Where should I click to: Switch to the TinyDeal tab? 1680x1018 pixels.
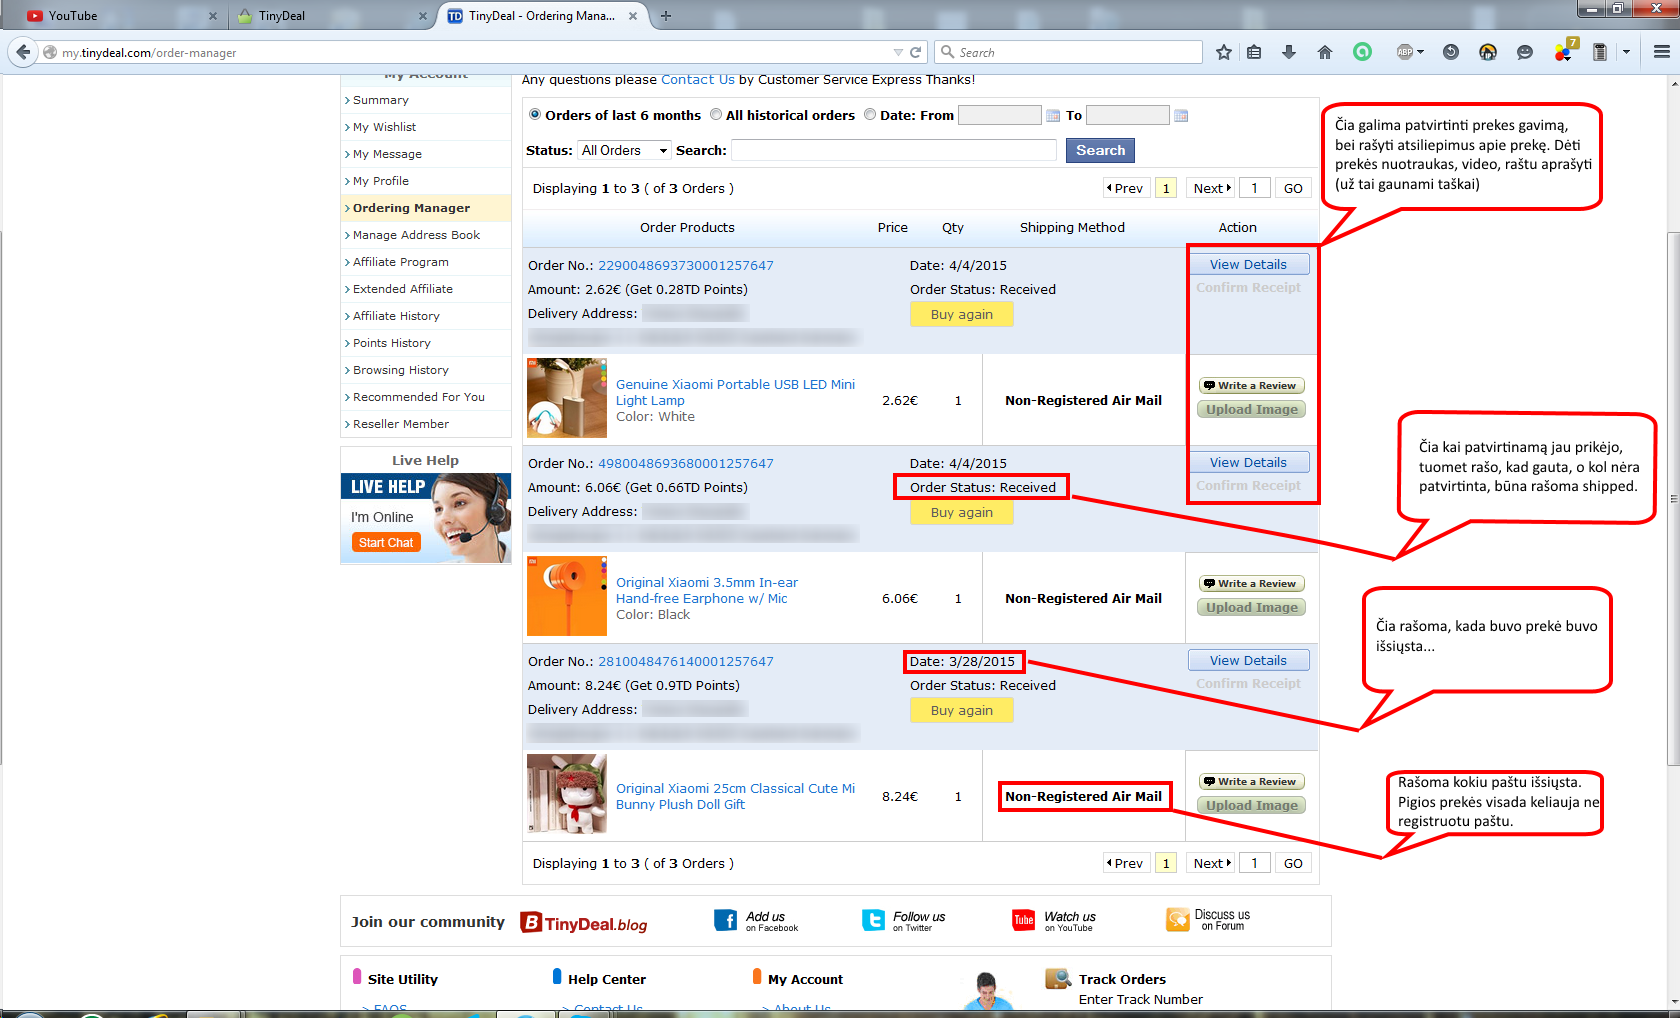point(330,16)
